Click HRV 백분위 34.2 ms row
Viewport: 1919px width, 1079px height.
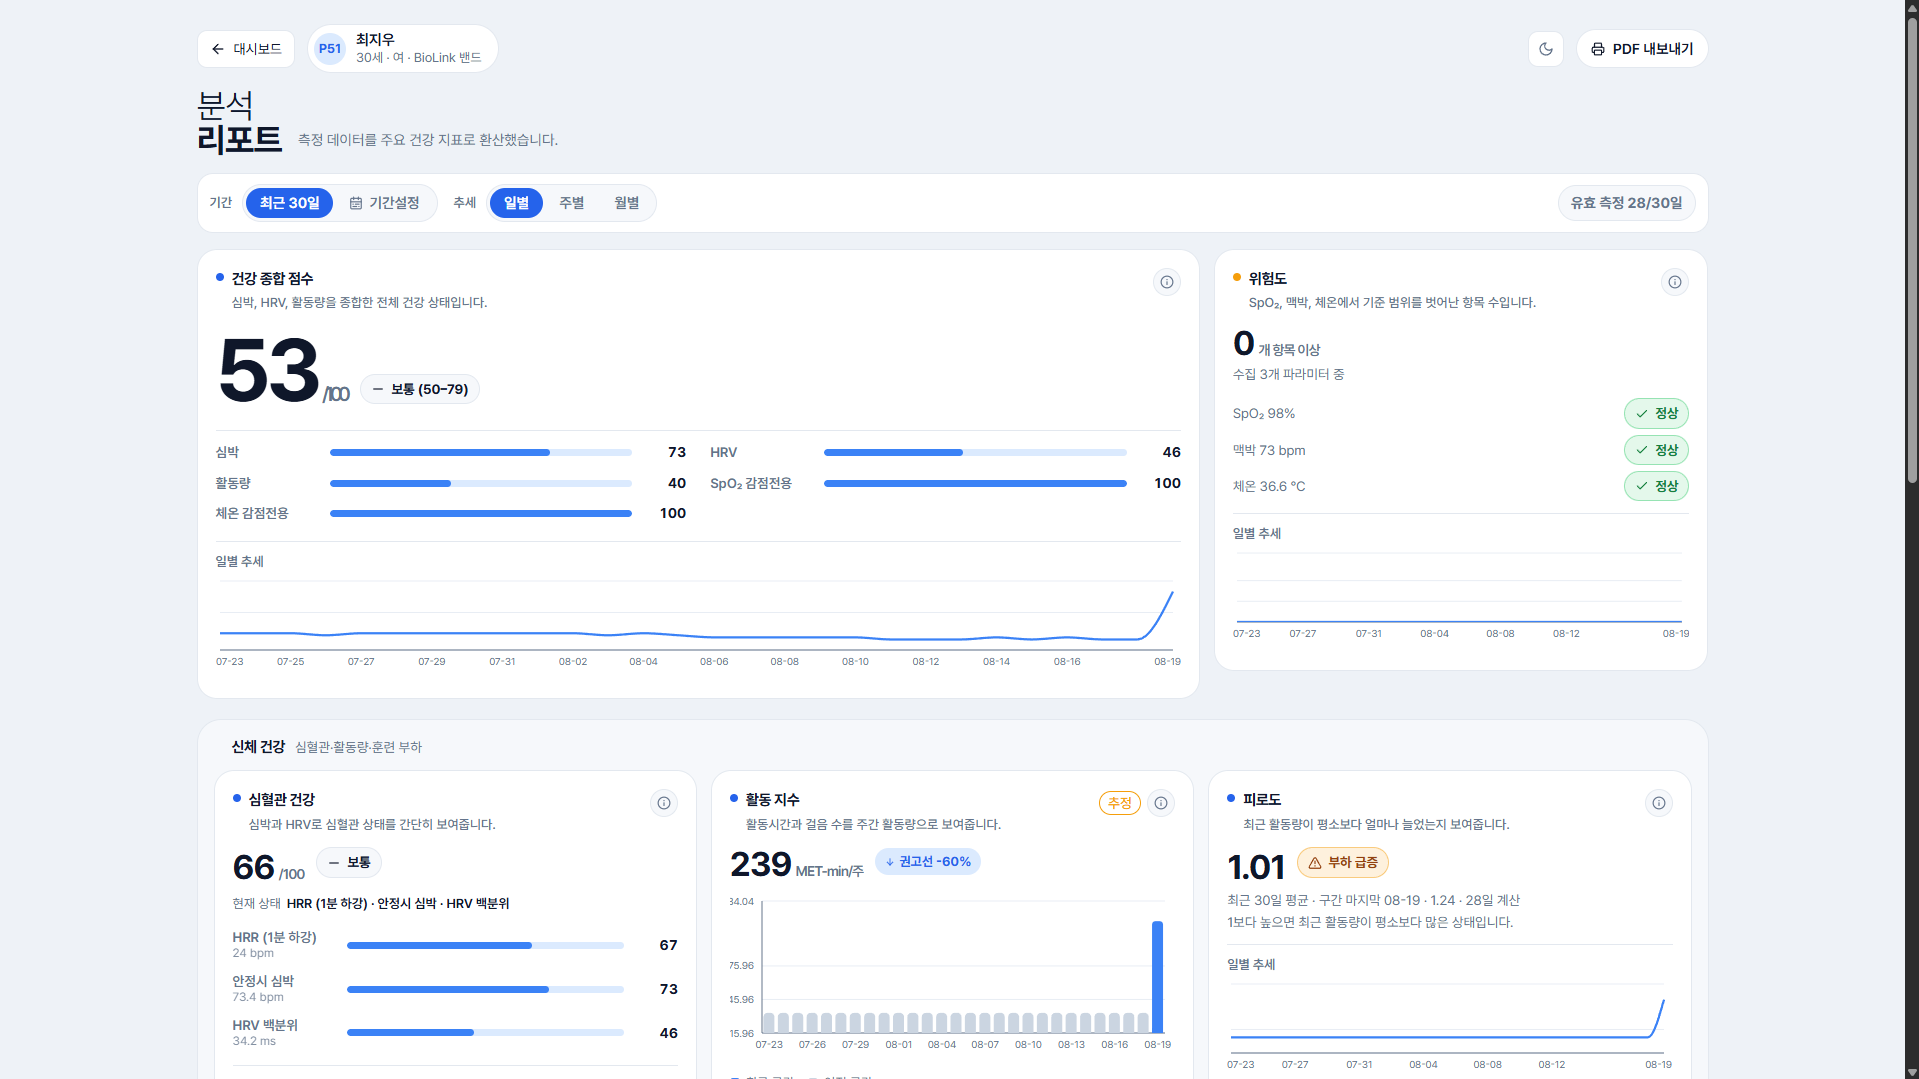(455, 1033)
